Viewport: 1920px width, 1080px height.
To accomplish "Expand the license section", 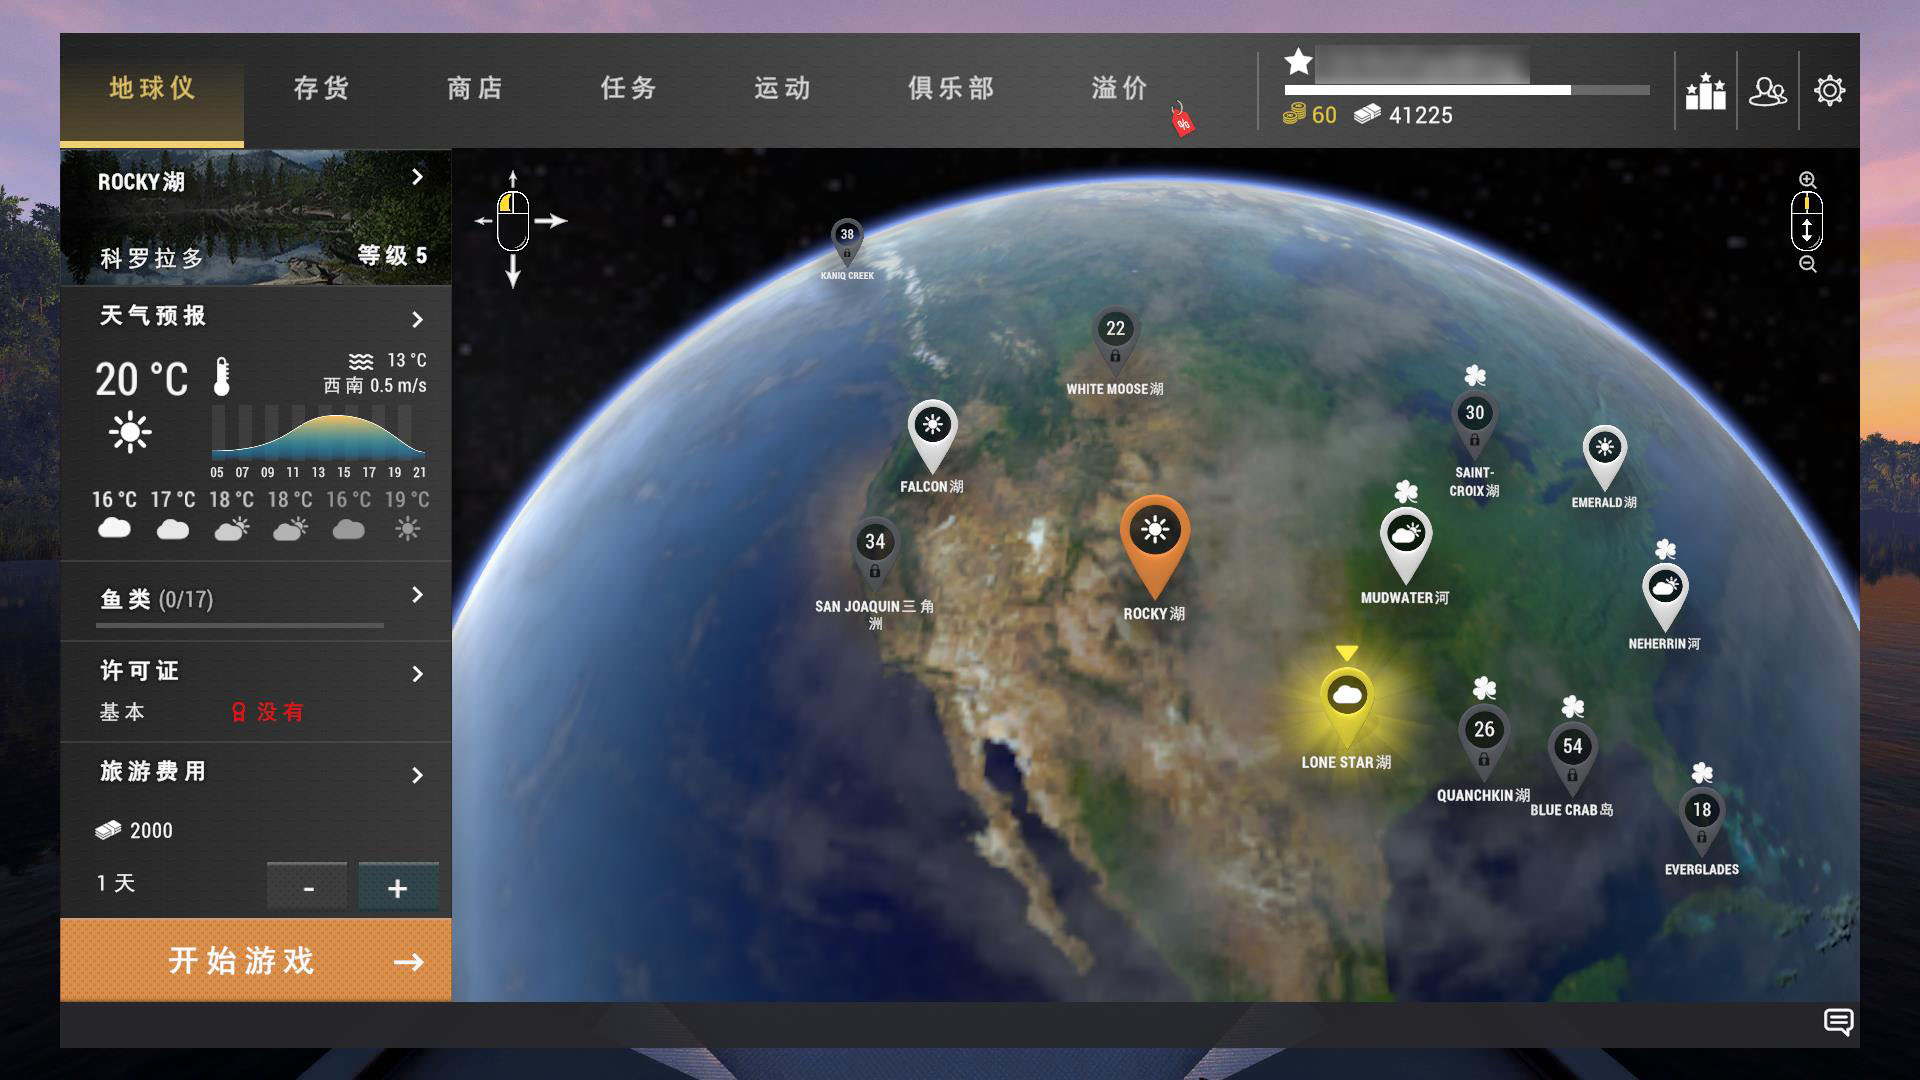I will coord(417,674).
